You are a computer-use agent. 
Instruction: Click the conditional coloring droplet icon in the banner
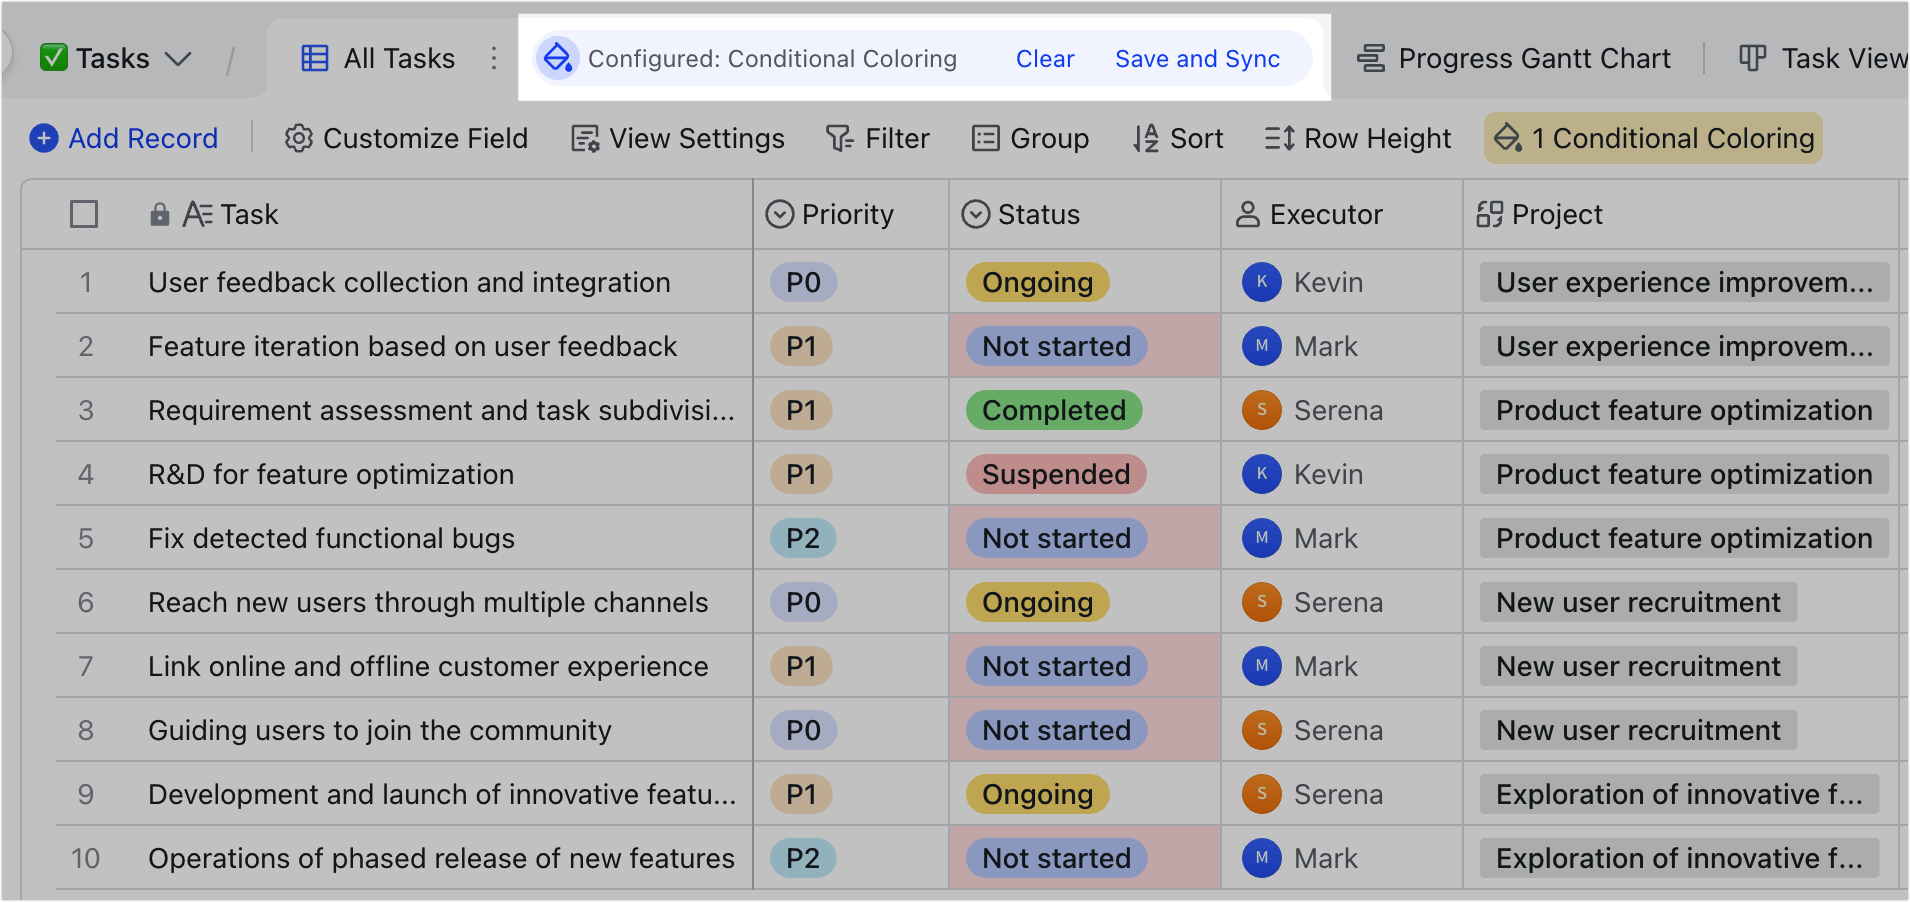click(x=558, y=58)
